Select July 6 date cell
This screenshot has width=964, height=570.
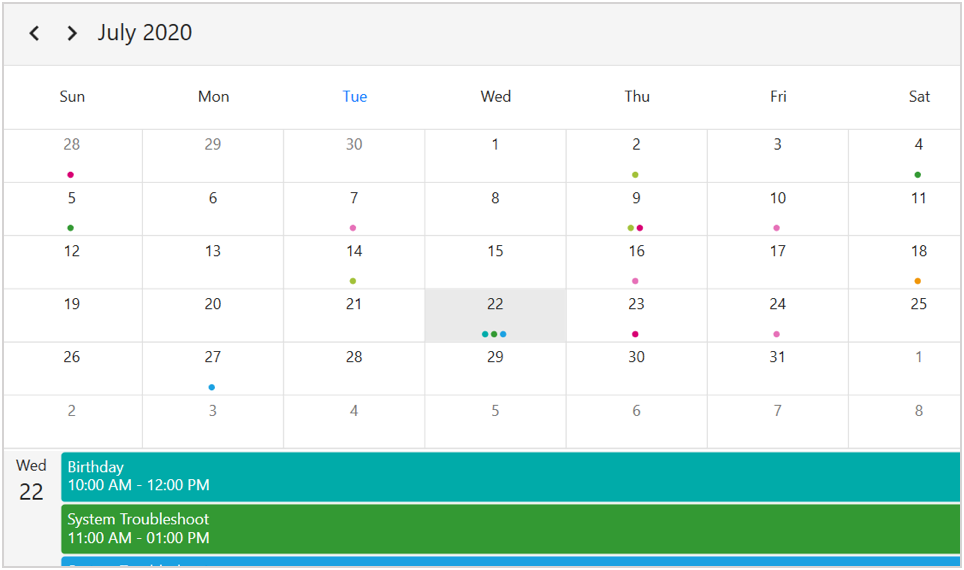(x=213, y=209)
